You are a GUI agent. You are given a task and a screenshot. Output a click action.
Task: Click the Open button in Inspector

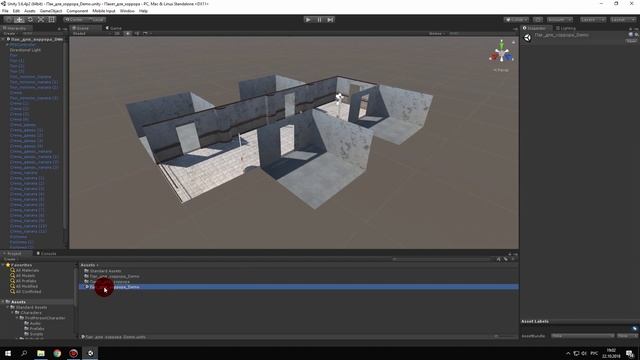[631, 41]
